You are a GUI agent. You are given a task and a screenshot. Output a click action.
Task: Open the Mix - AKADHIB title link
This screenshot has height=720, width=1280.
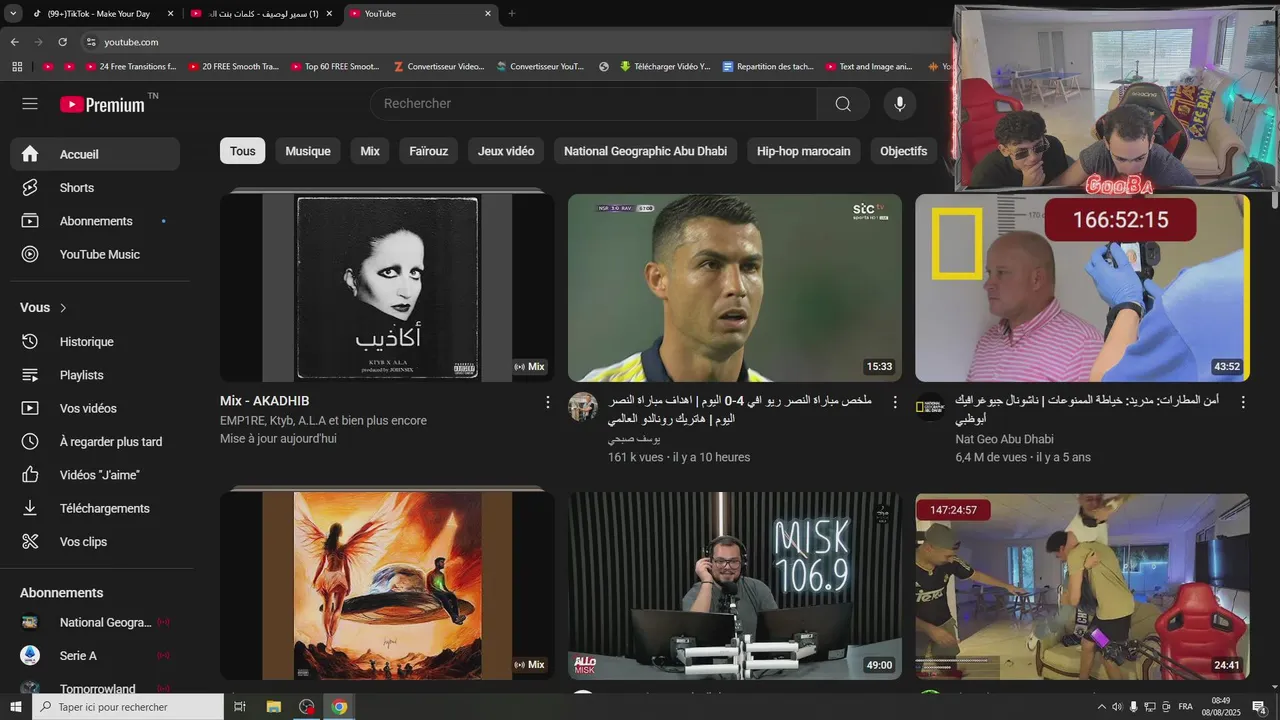click(x=265, y=401)
